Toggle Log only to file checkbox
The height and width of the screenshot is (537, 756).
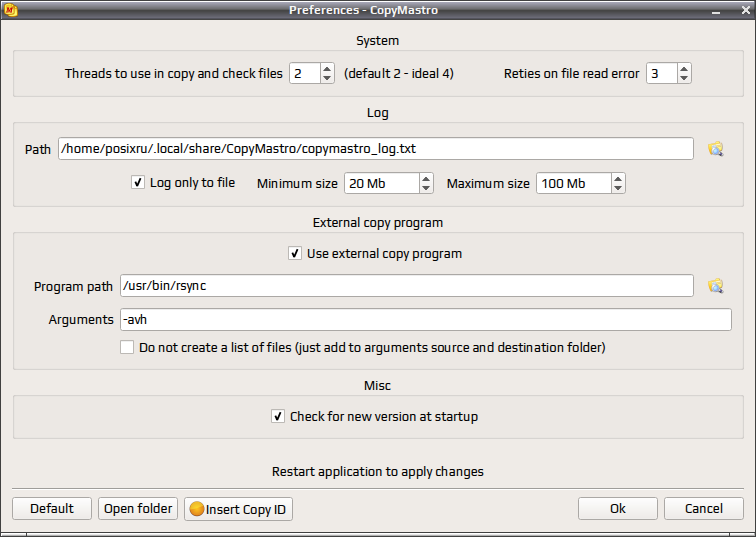pyautogui.click(x=138, y=182)
